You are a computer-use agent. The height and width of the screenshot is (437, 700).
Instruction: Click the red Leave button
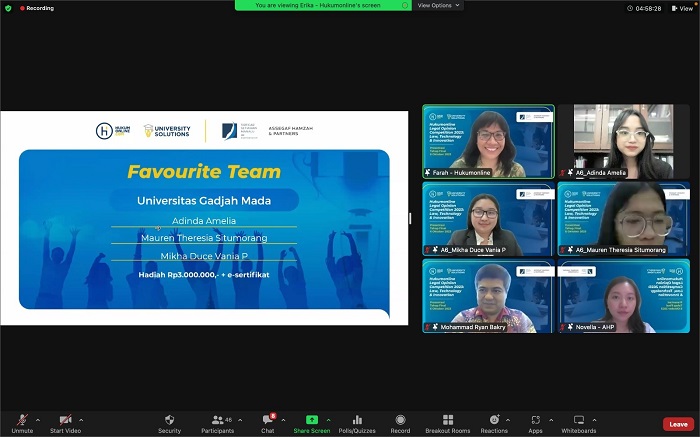[678, 424]
